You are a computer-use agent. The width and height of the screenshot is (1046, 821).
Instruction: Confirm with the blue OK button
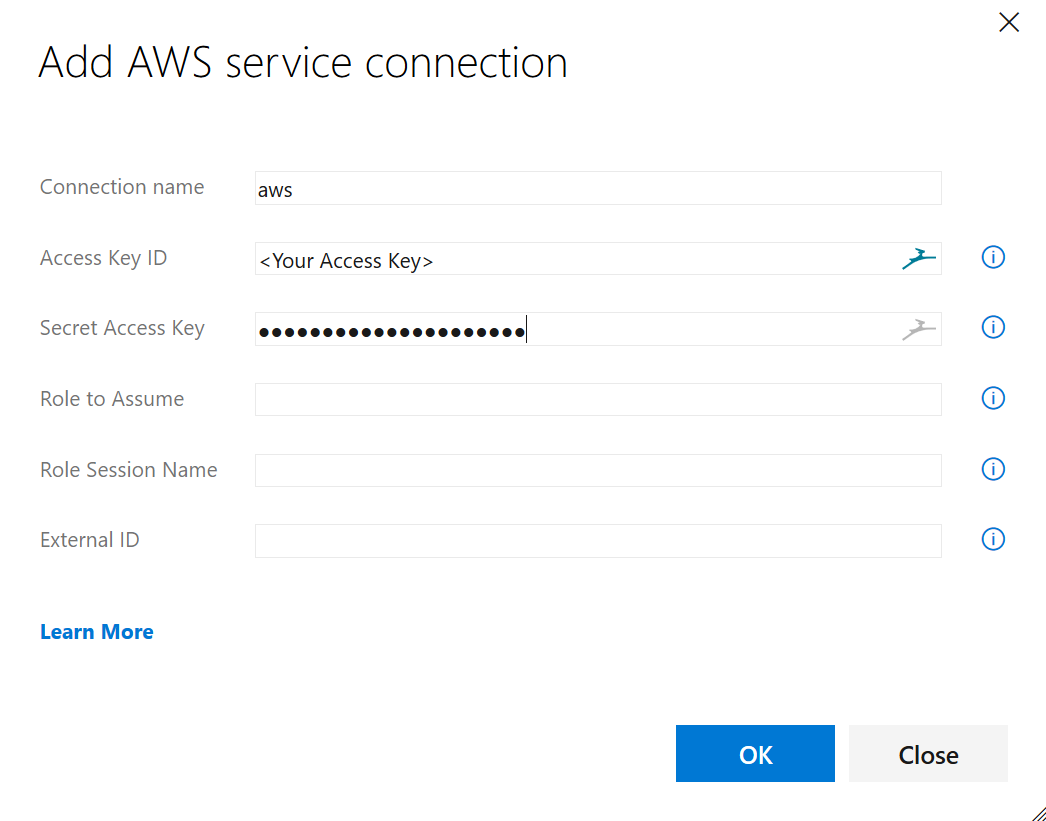click(755, 754)
